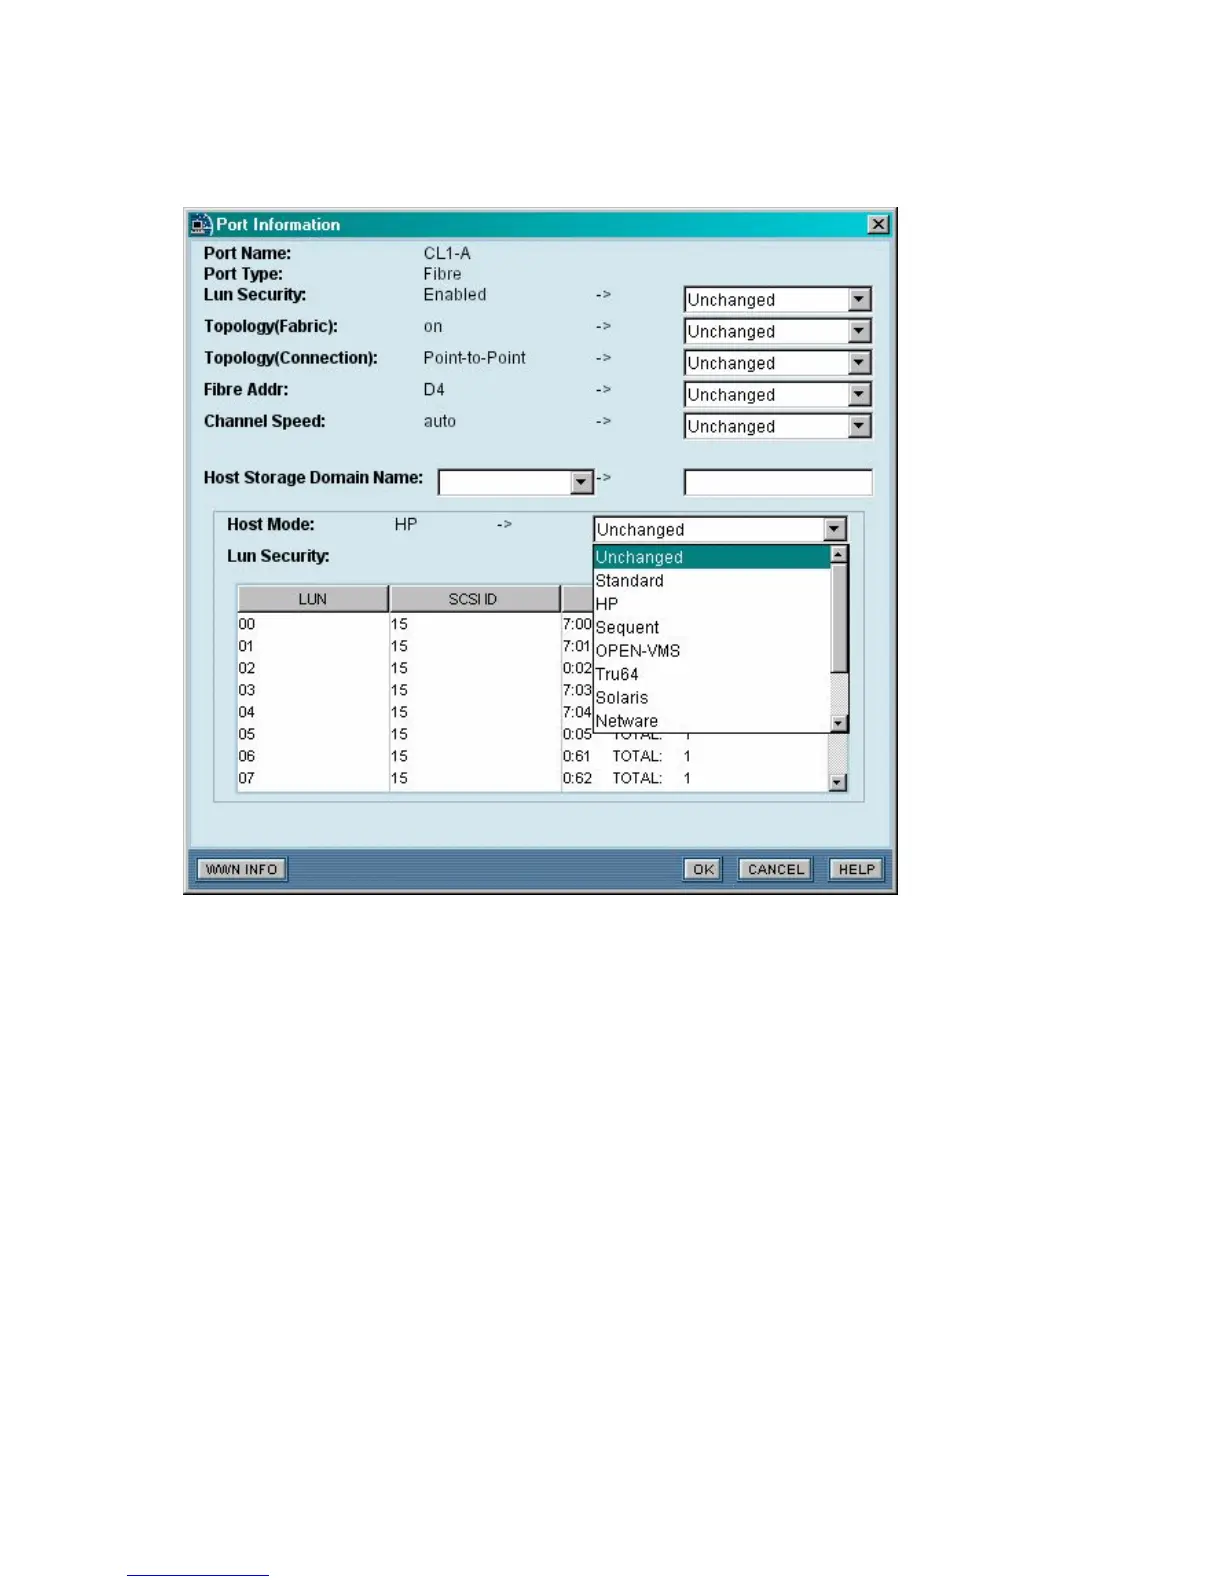Collapse the Host Mode dropdown arrow

click(x=835, y=530)
